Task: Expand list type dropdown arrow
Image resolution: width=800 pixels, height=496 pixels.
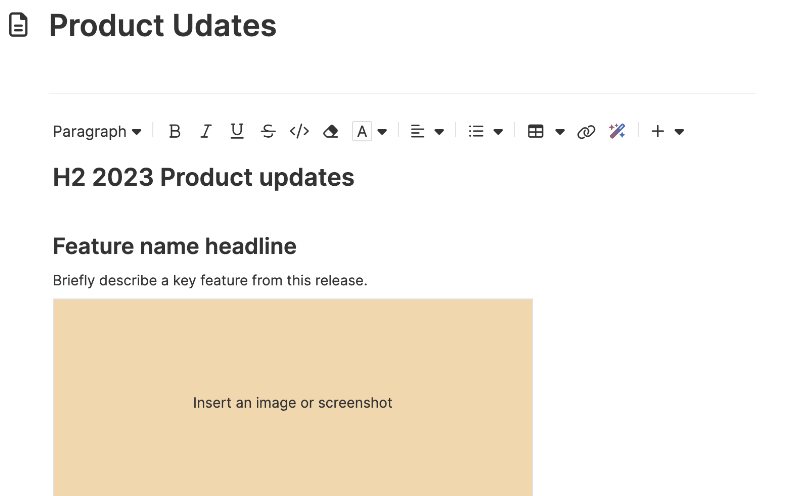Action: click(498, 132)
